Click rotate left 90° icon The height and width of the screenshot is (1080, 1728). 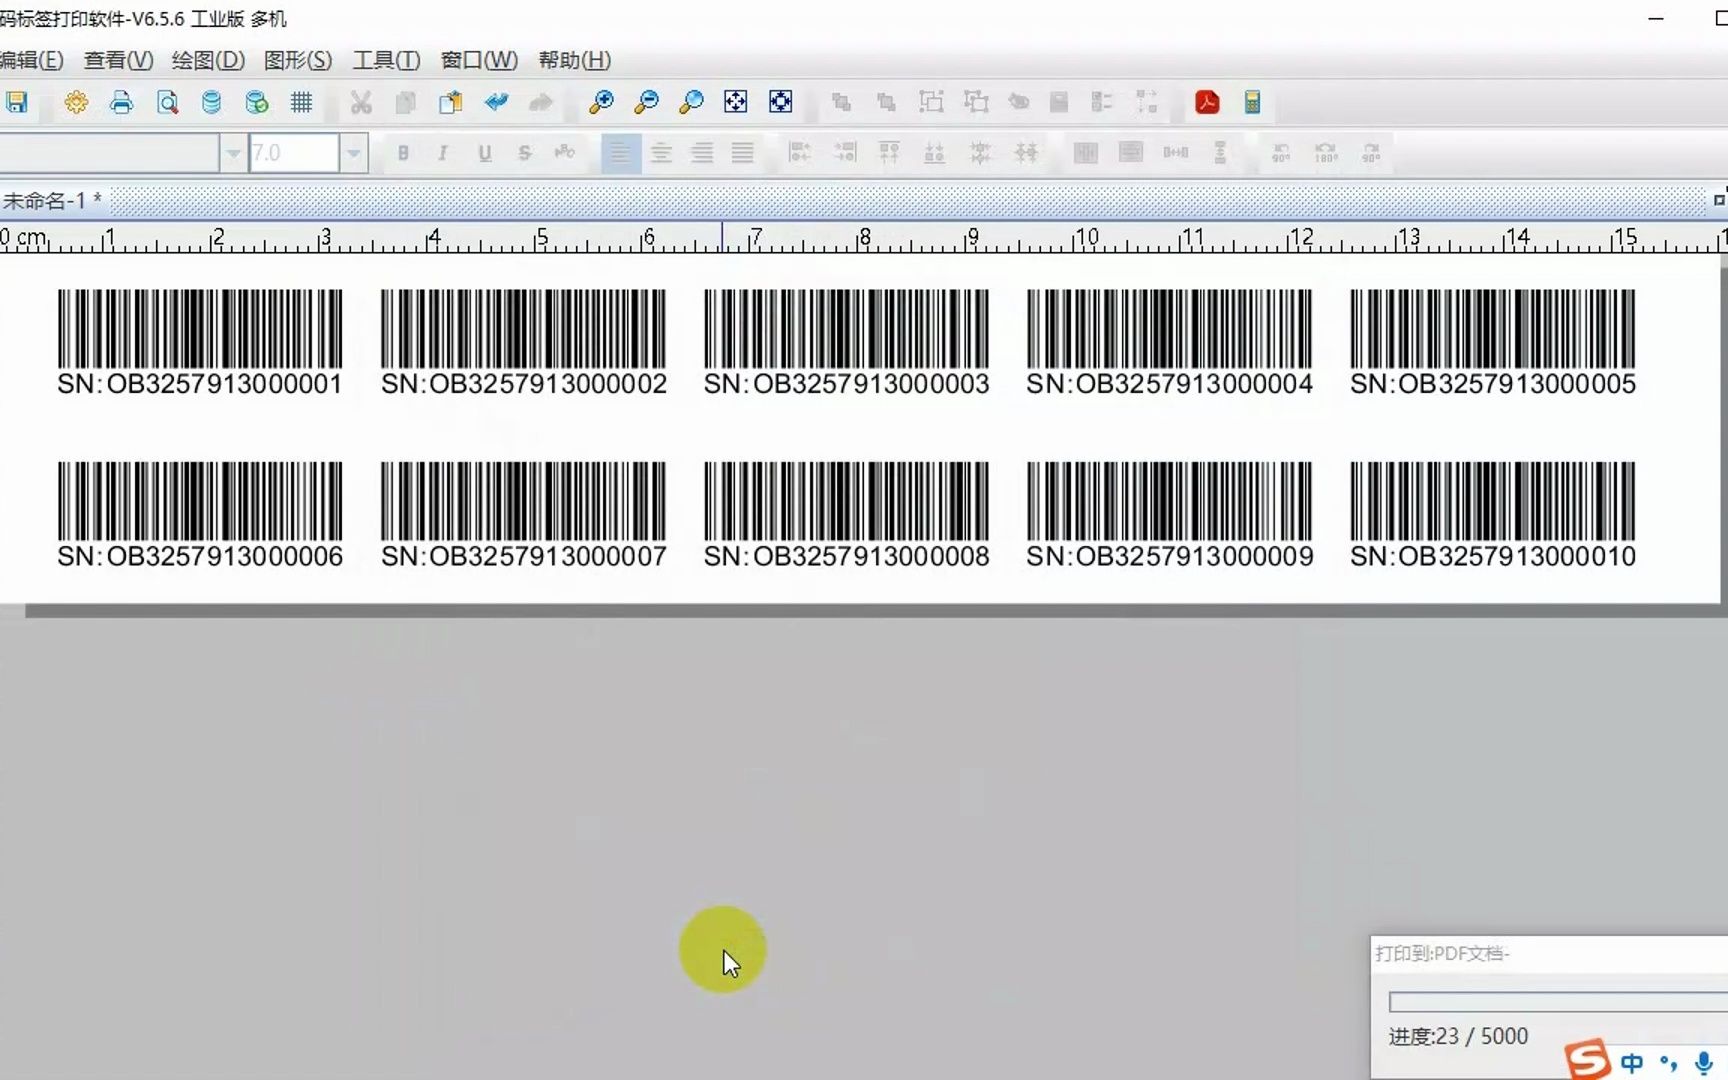(x=1281, y=153)
